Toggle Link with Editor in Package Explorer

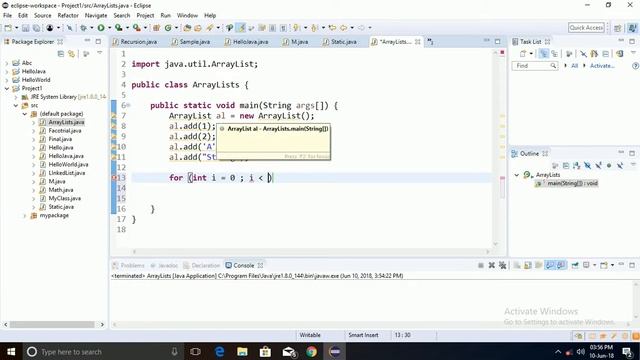pyautogui.click(x=72, y=54)
